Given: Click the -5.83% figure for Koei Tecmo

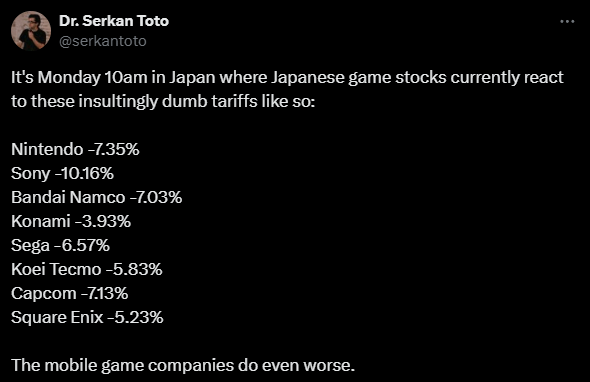Looking at the screenshot, I should click(x=134, y=269).
